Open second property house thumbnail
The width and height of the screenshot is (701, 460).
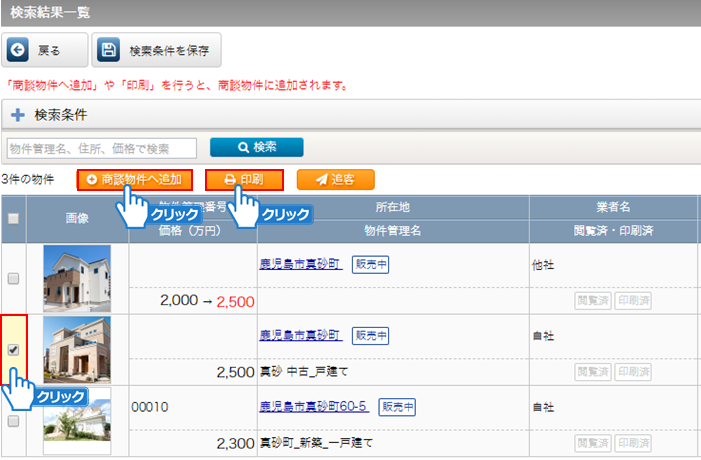(77, 350)
